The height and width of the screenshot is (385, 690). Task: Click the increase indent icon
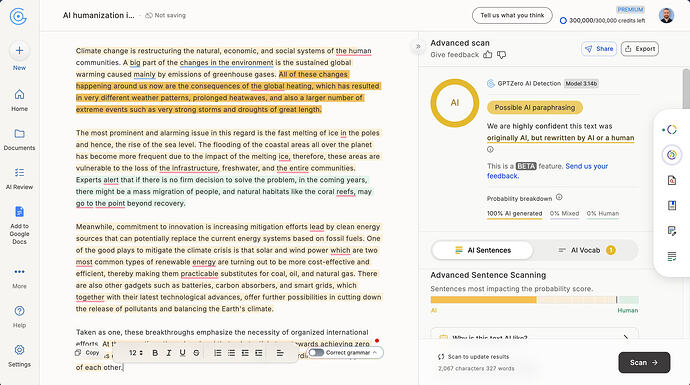coord(259,353)
